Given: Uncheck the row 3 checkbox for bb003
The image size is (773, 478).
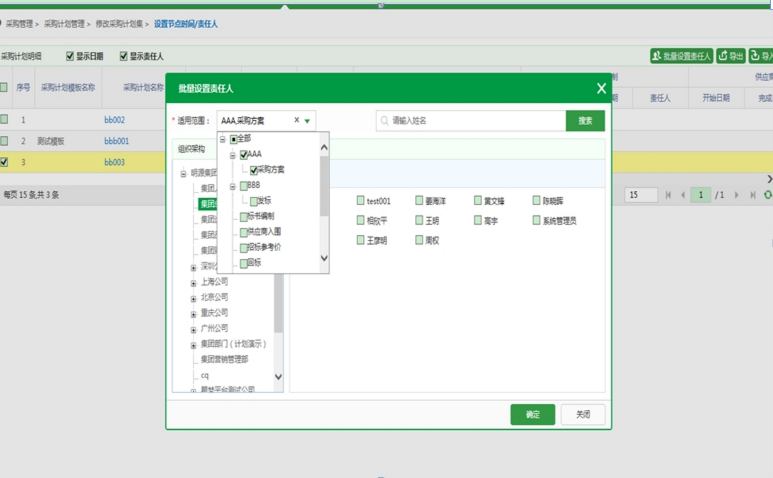Looking at the screenshot, I should [x=4, y=162].
